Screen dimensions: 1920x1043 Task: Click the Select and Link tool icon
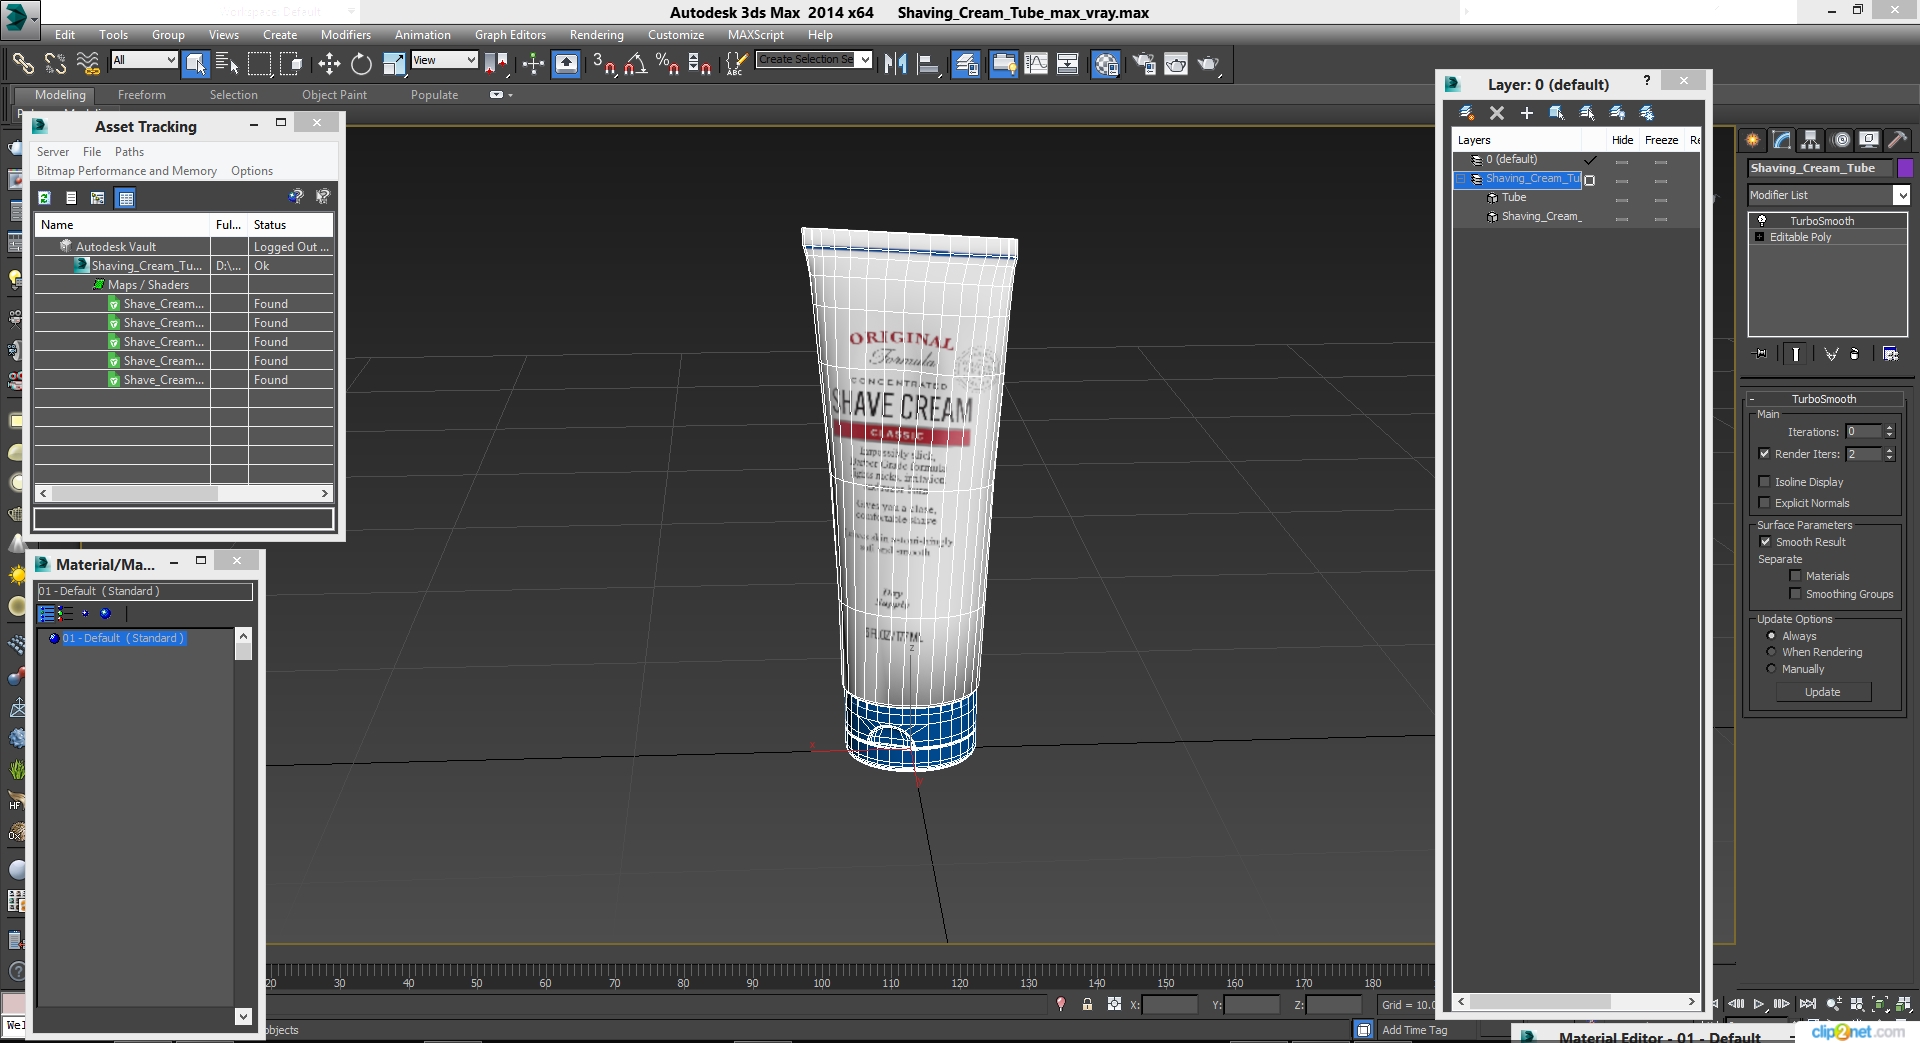pos(22,64)
